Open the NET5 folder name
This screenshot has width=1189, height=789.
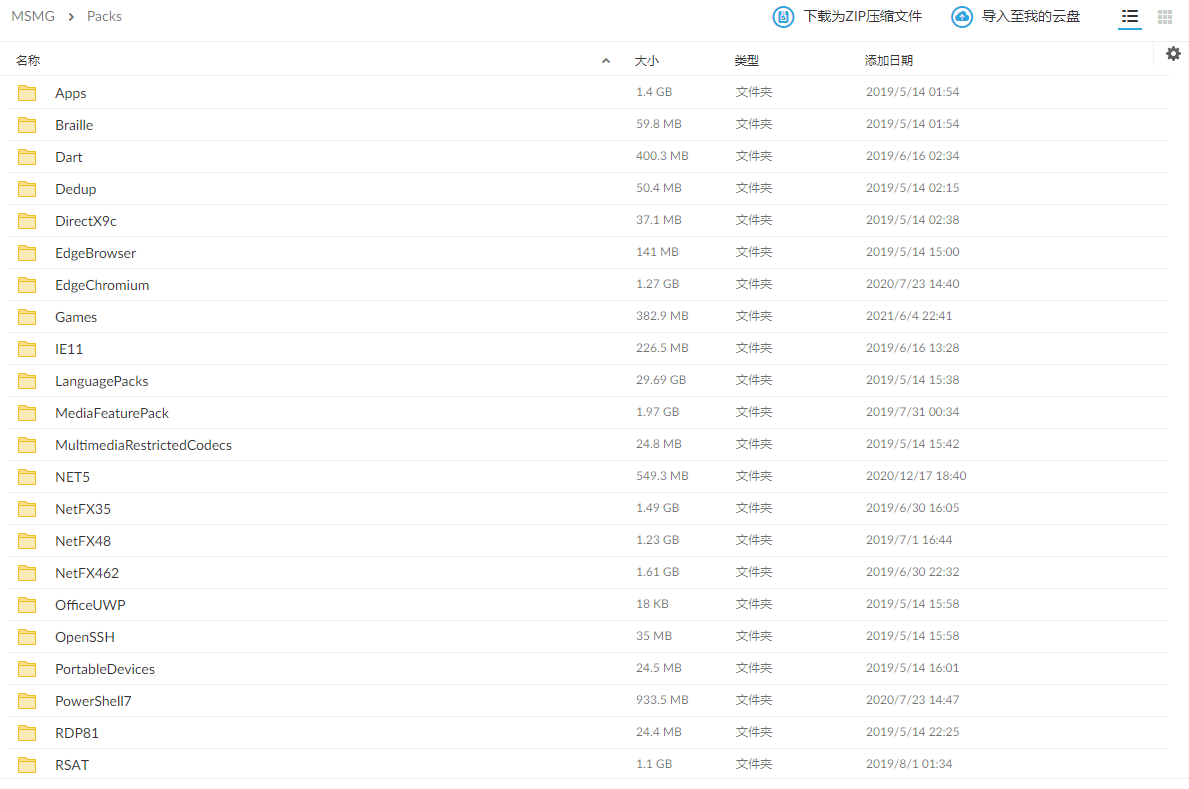point(73,477)
